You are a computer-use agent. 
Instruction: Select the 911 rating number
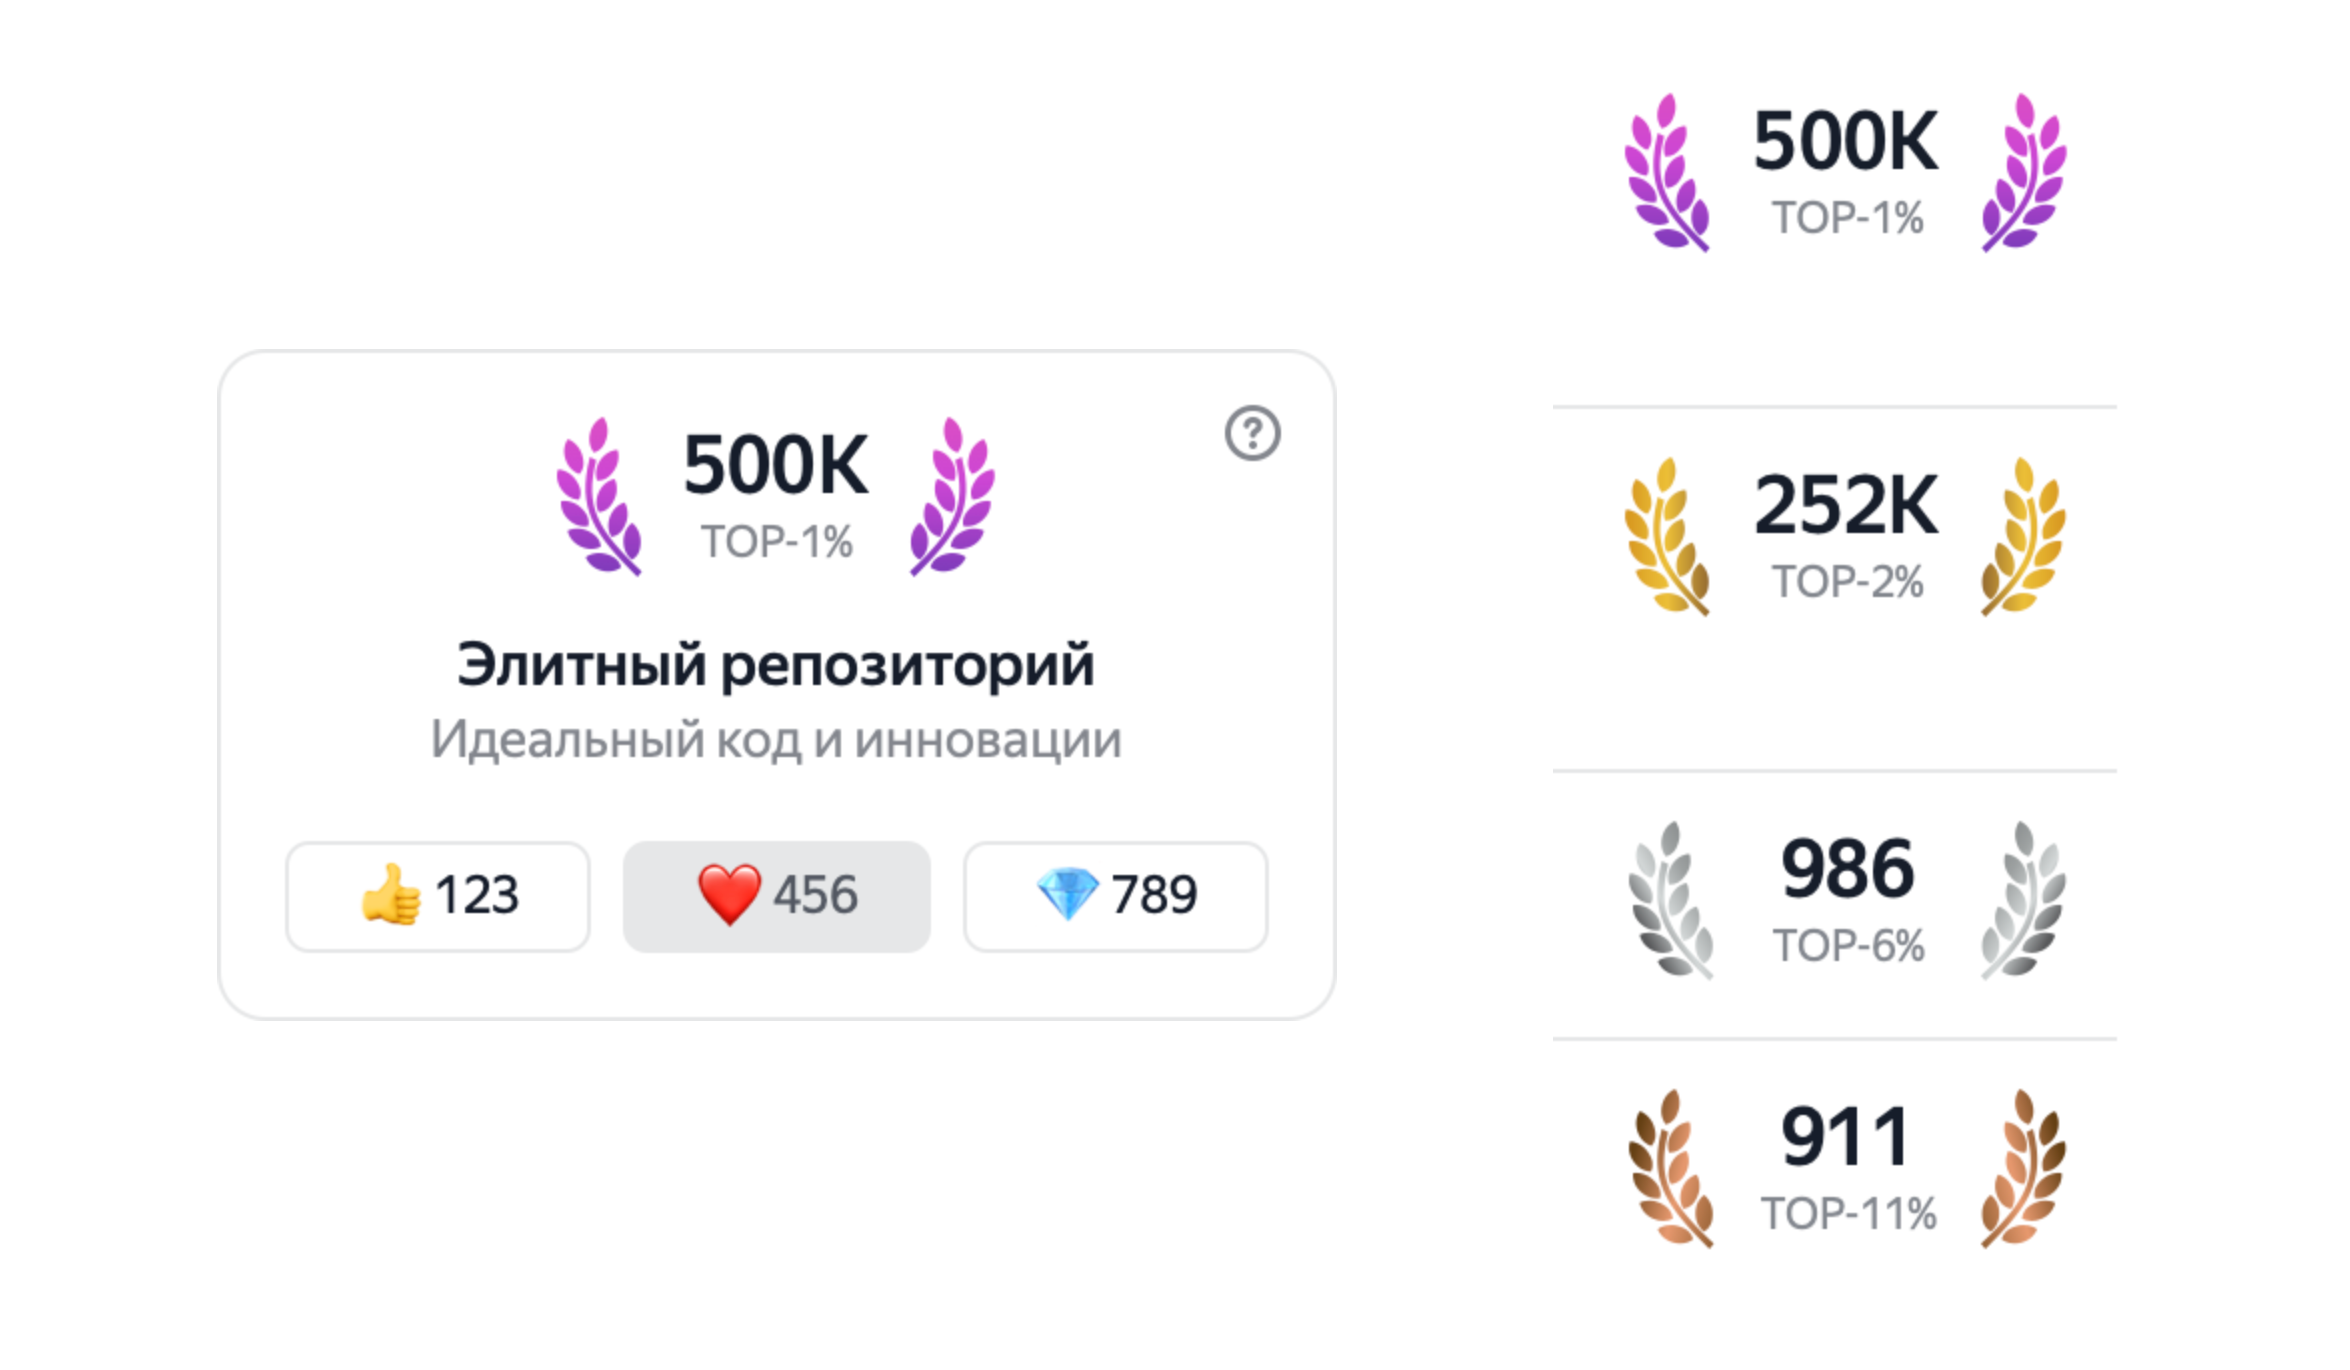pos(1846,1137)
